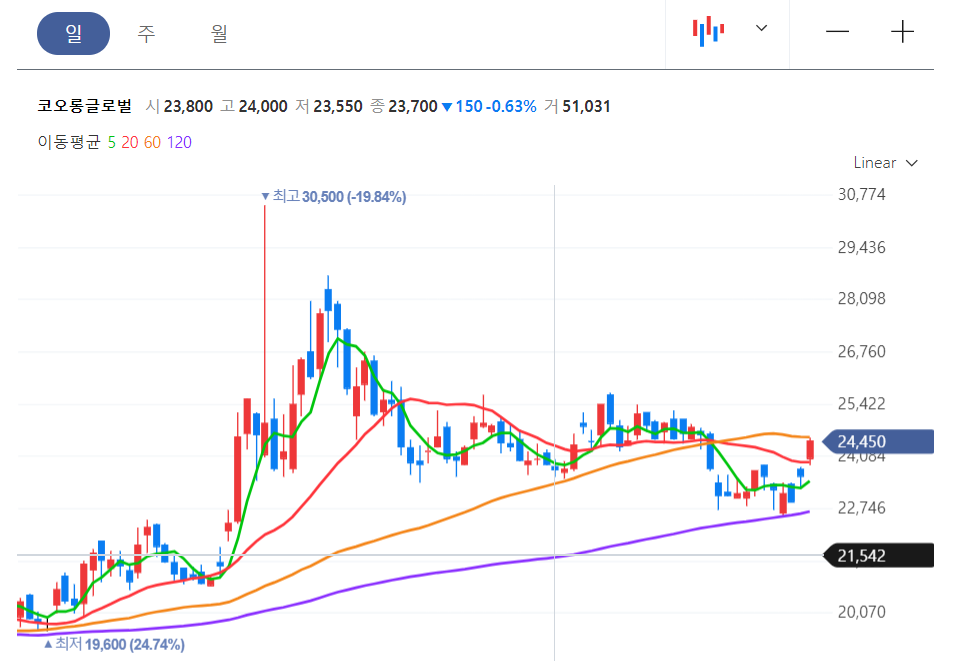Click the volume value 51,031

point(586,107)
